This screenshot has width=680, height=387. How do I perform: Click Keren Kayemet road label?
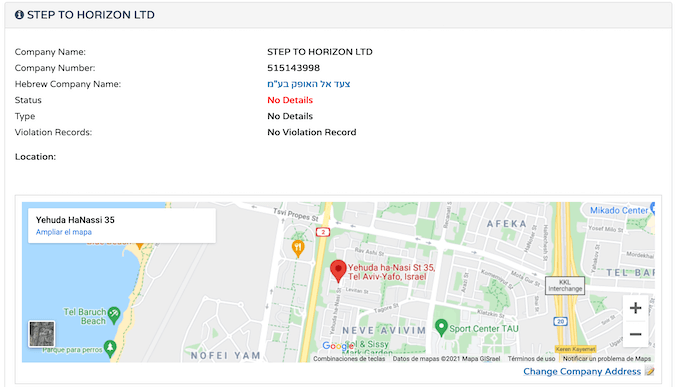tap(575, 349)
